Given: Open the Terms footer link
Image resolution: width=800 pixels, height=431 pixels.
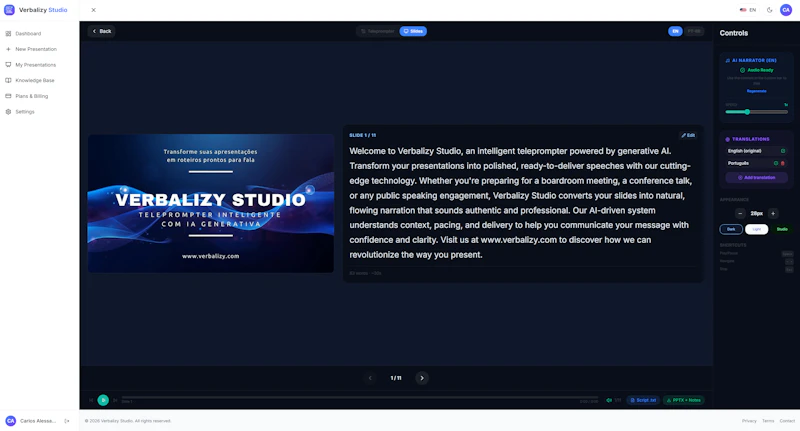Looking at the screenshot, I should 768,421.
